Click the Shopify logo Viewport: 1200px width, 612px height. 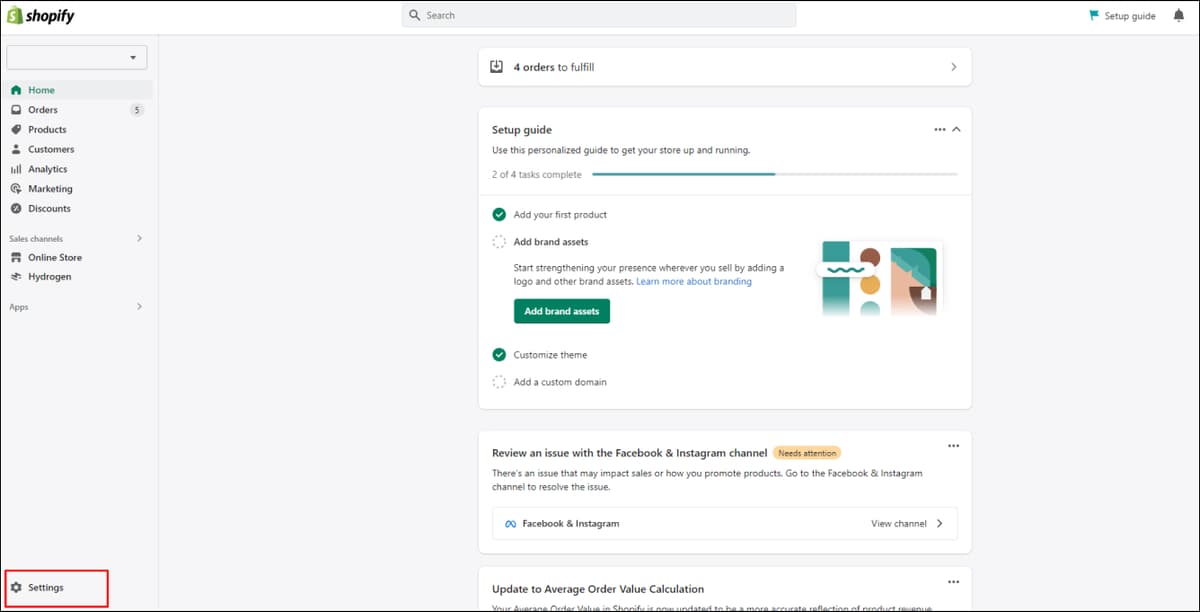point(41,16)
